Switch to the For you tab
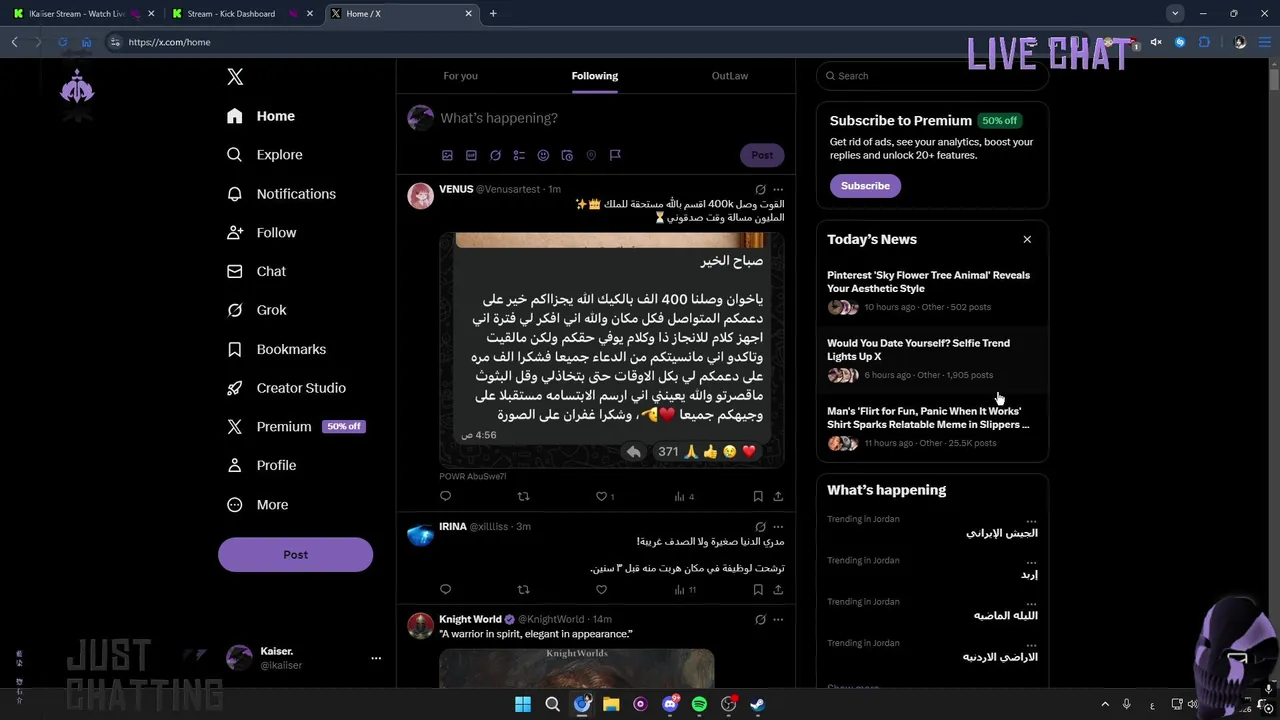The height and width of the screenshot is (720, 1280). (x=460, y=76)
